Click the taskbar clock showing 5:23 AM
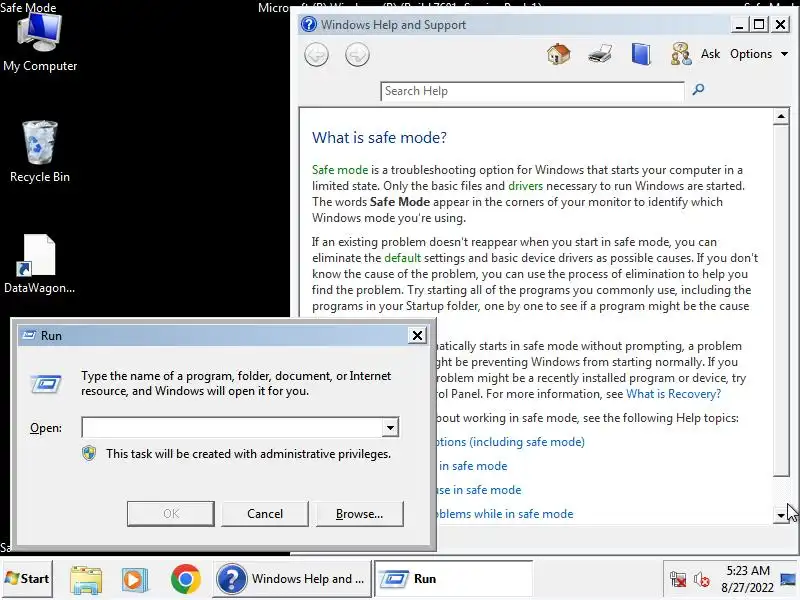Screen dimensions: 800x600 [x=747, y=579]
